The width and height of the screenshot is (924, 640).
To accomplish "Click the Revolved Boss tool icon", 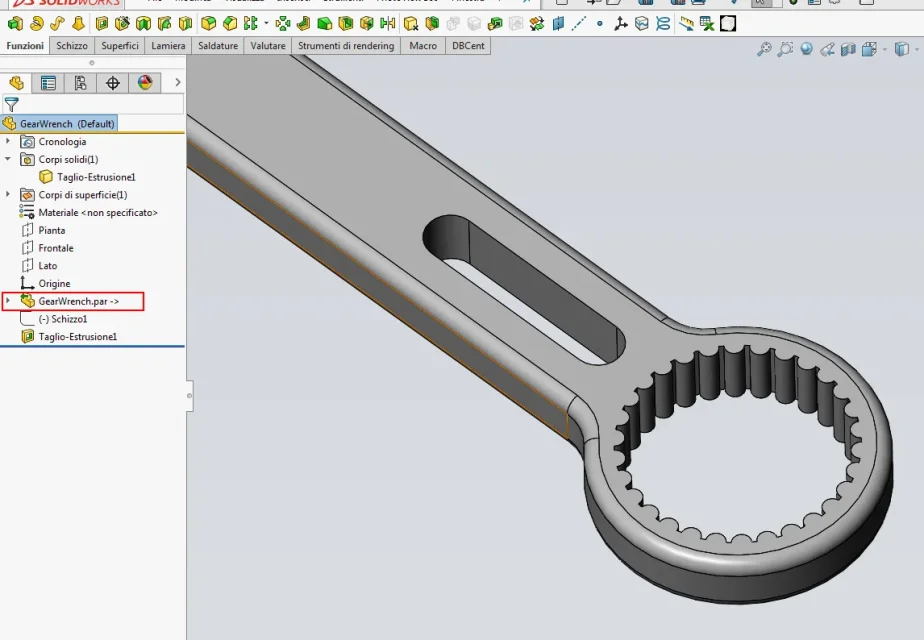I will (37, 24).
